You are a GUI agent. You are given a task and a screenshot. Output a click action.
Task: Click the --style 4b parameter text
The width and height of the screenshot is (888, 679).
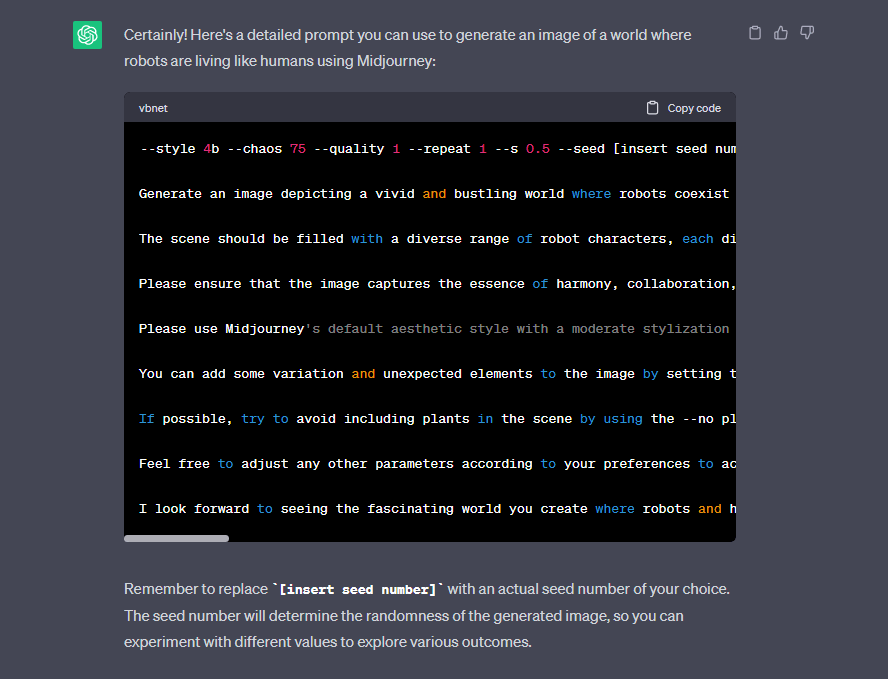182,148
